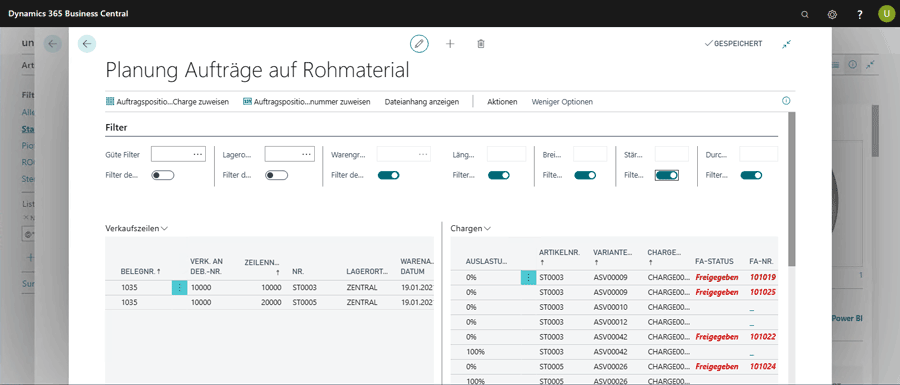Click the Filter section heading
Viewport: 900px width, 385px height.
[x=117, y=127]
